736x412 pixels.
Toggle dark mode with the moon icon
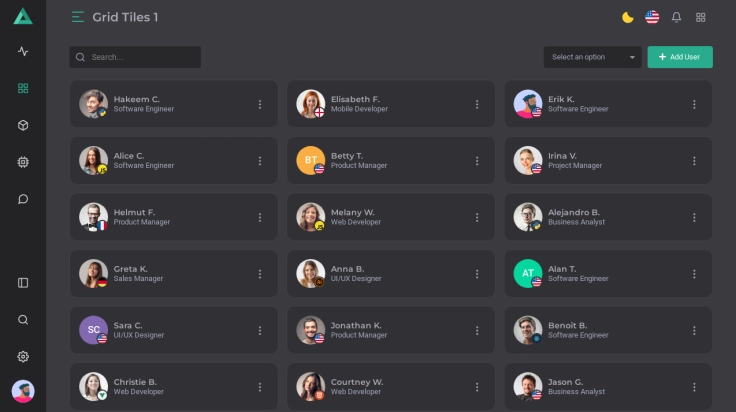[628, 17]
